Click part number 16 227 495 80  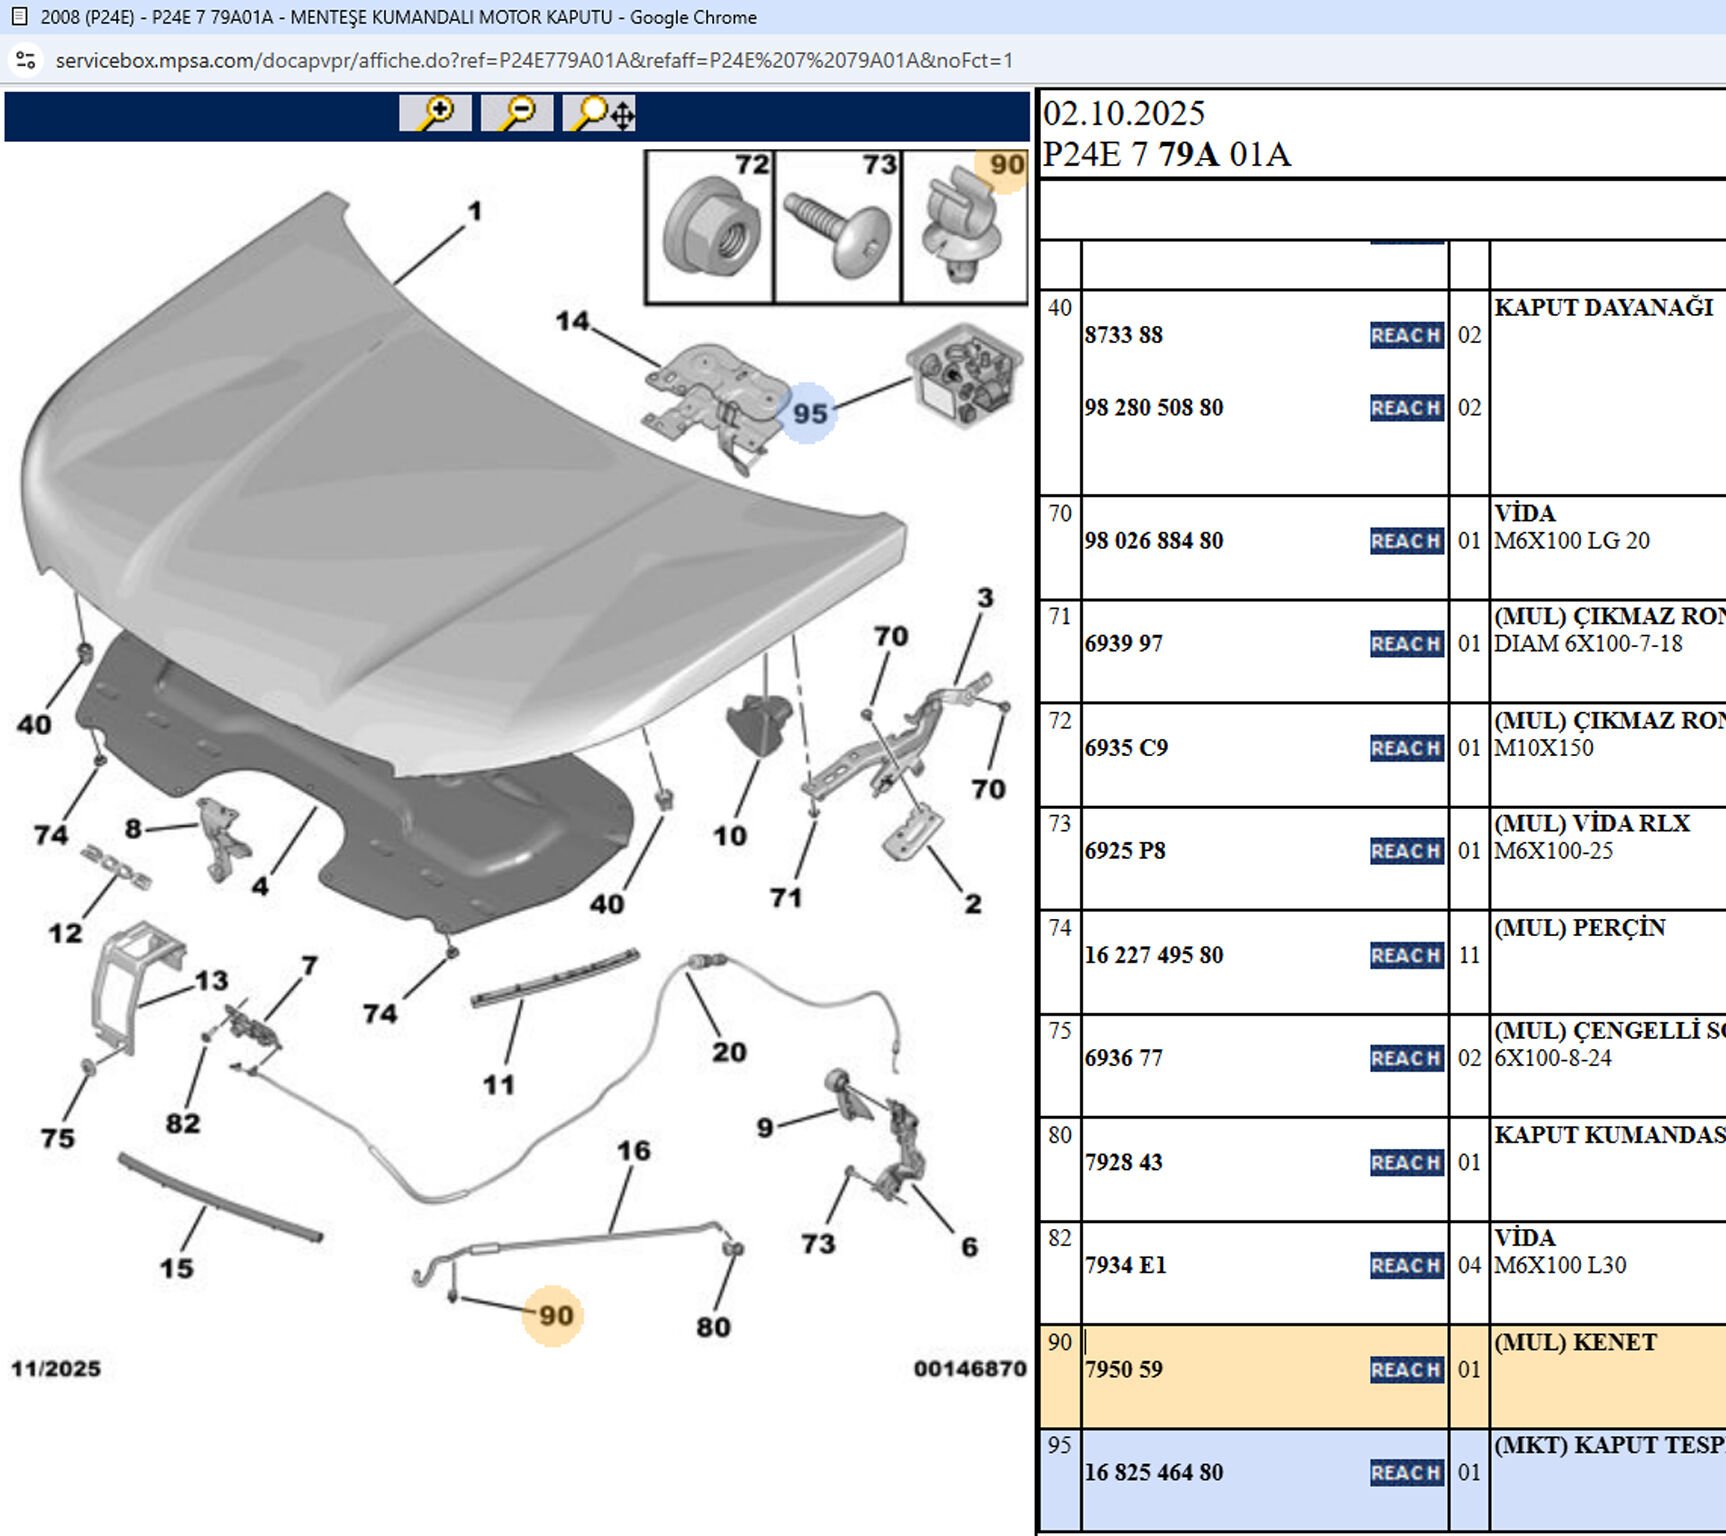[x=1154, y=955]
